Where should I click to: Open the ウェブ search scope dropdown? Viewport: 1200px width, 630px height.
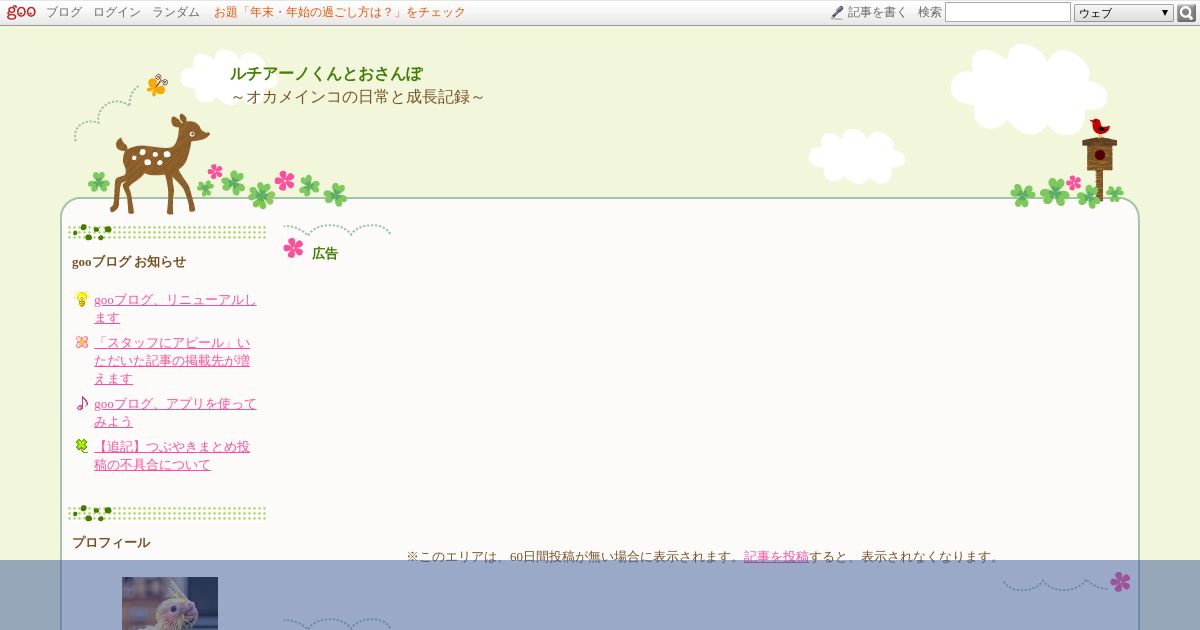[x=1124, y=13]
